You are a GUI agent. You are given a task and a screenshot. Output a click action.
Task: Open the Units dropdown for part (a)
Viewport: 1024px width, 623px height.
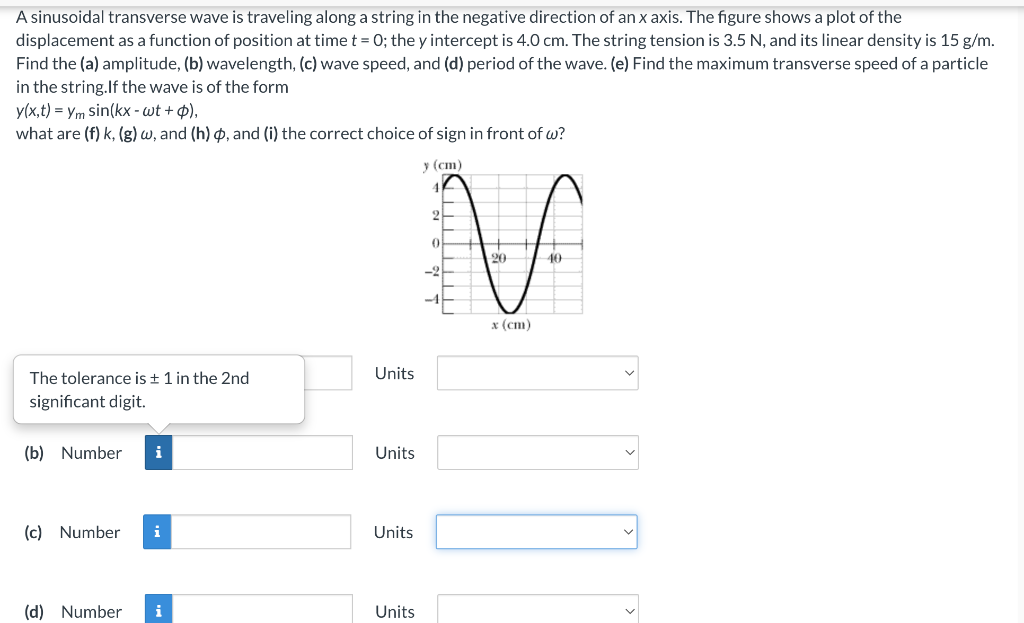click(537, 373)
